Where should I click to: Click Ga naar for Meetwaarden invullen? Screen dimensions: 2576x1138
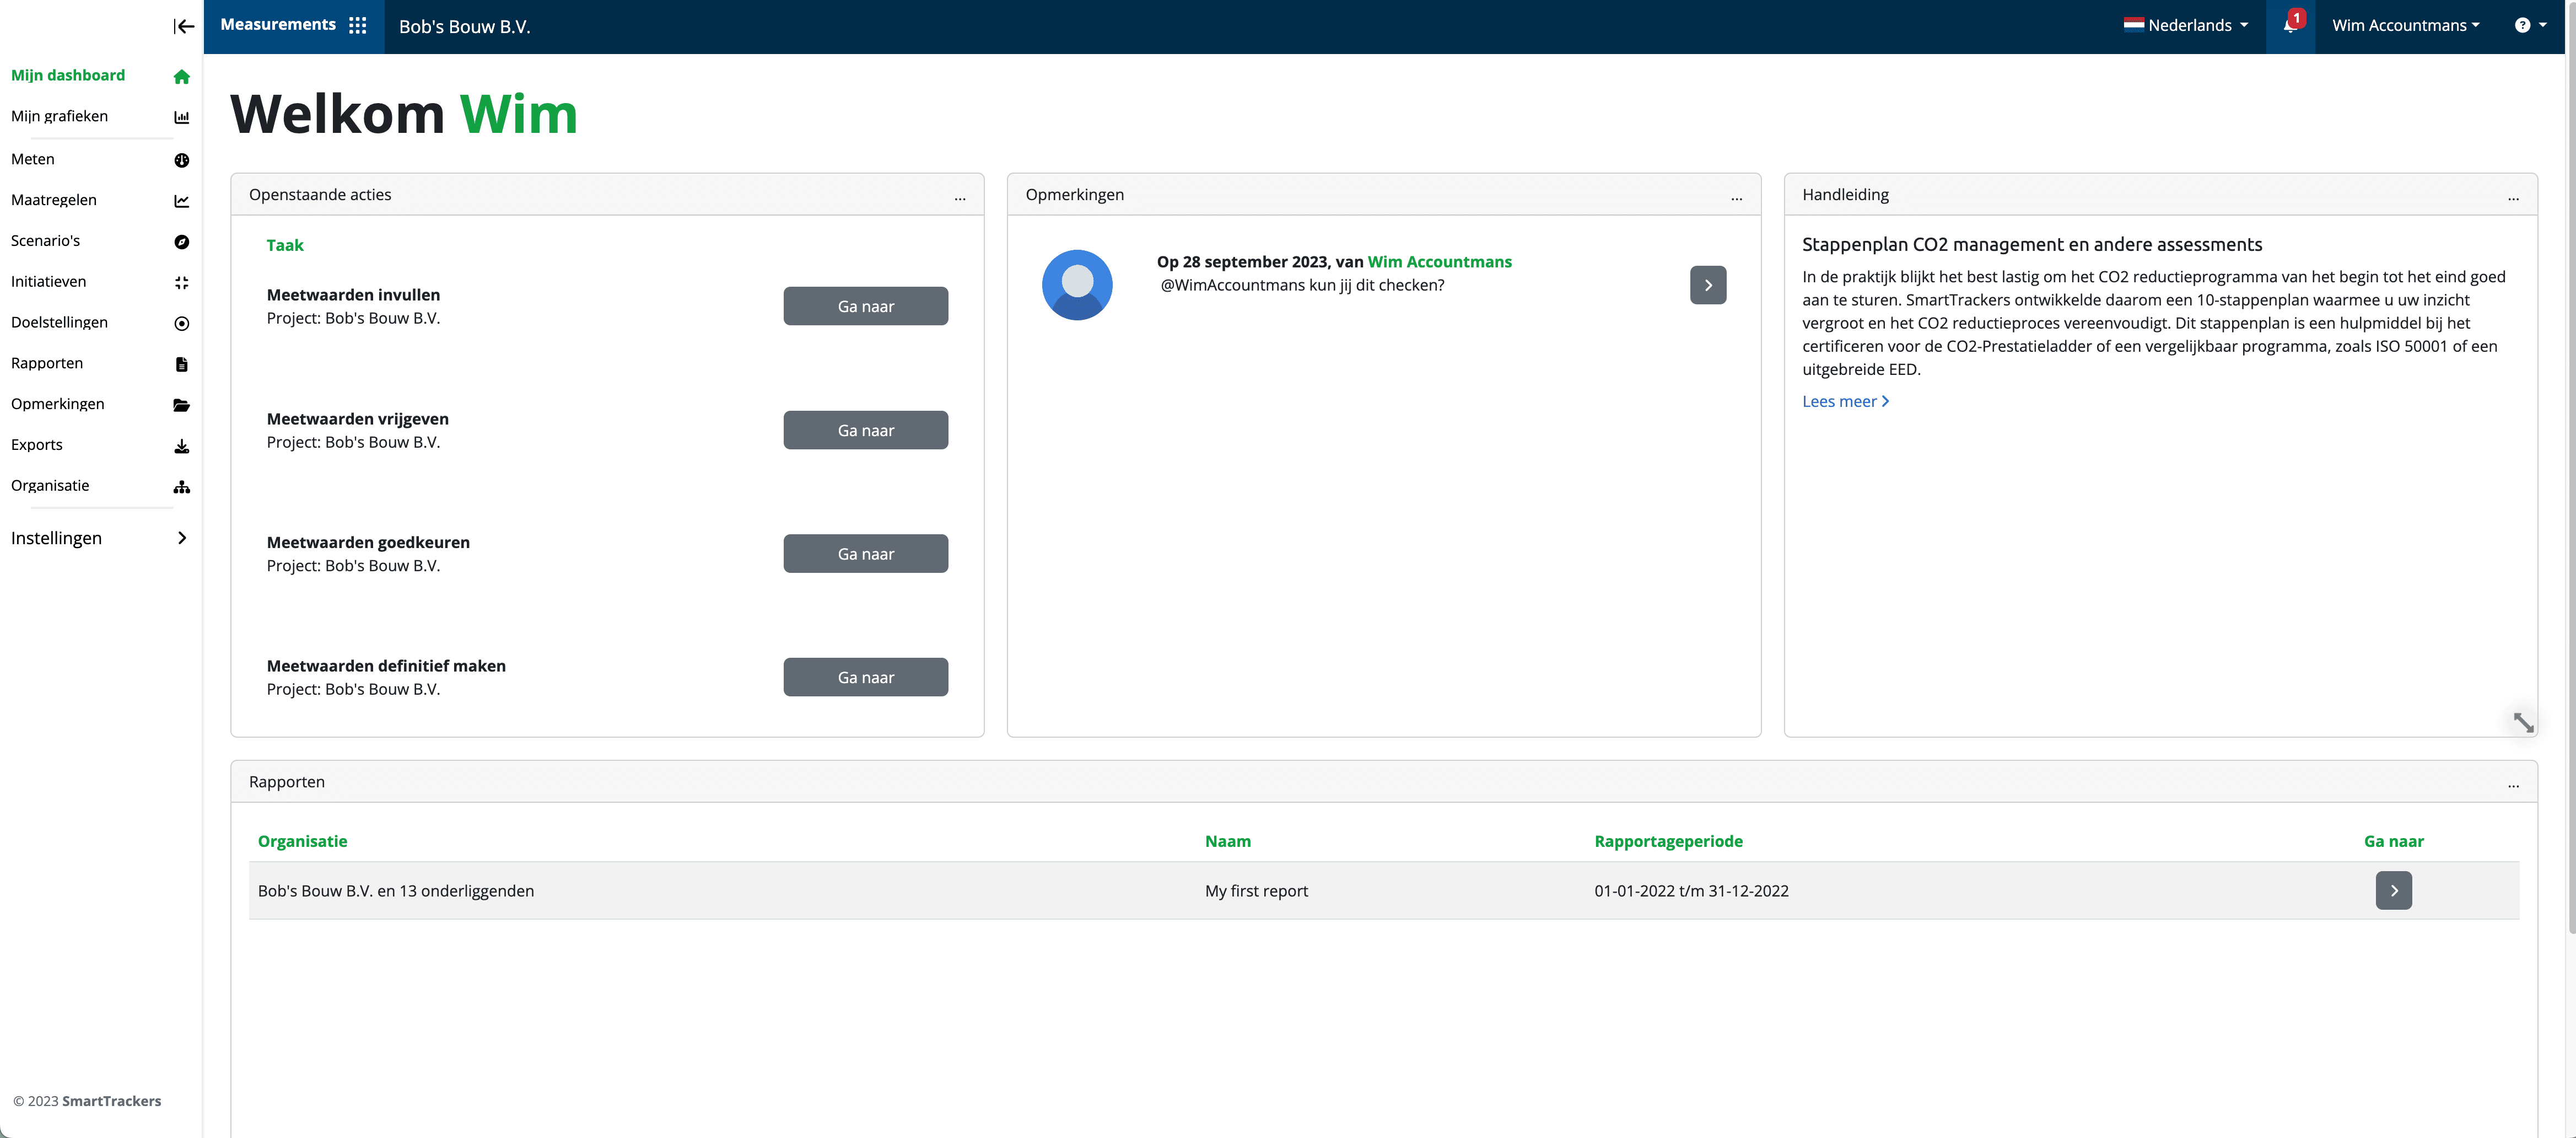[x=865, y=306]
